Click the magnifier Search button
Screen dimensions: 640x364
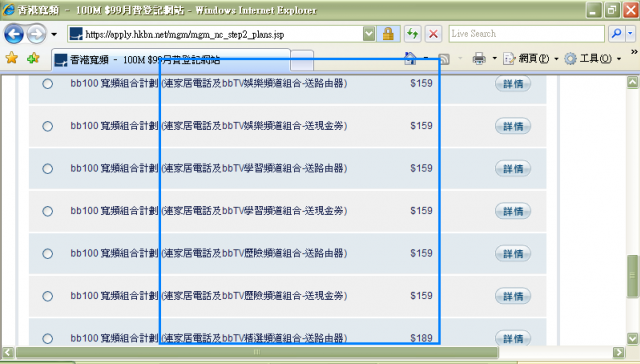click(616, 34)
